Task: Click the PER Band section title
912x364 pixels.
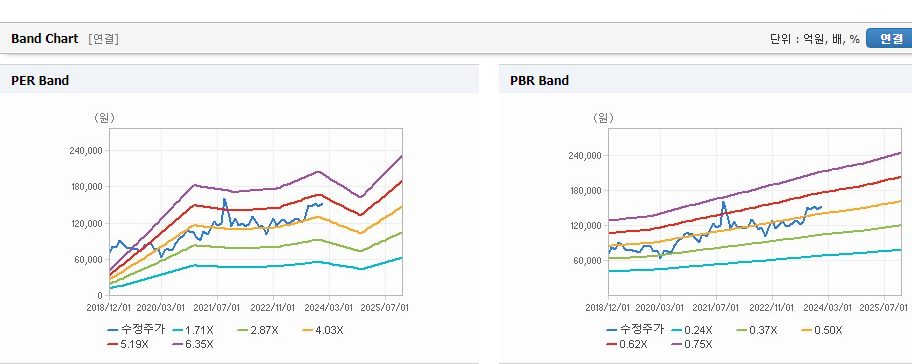Action: (x=40, y=81)
